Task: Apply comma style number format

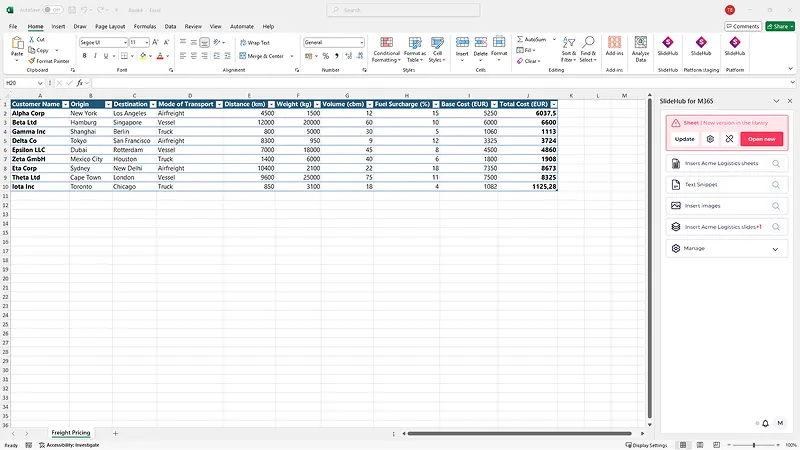Action: tap(336, 56)
